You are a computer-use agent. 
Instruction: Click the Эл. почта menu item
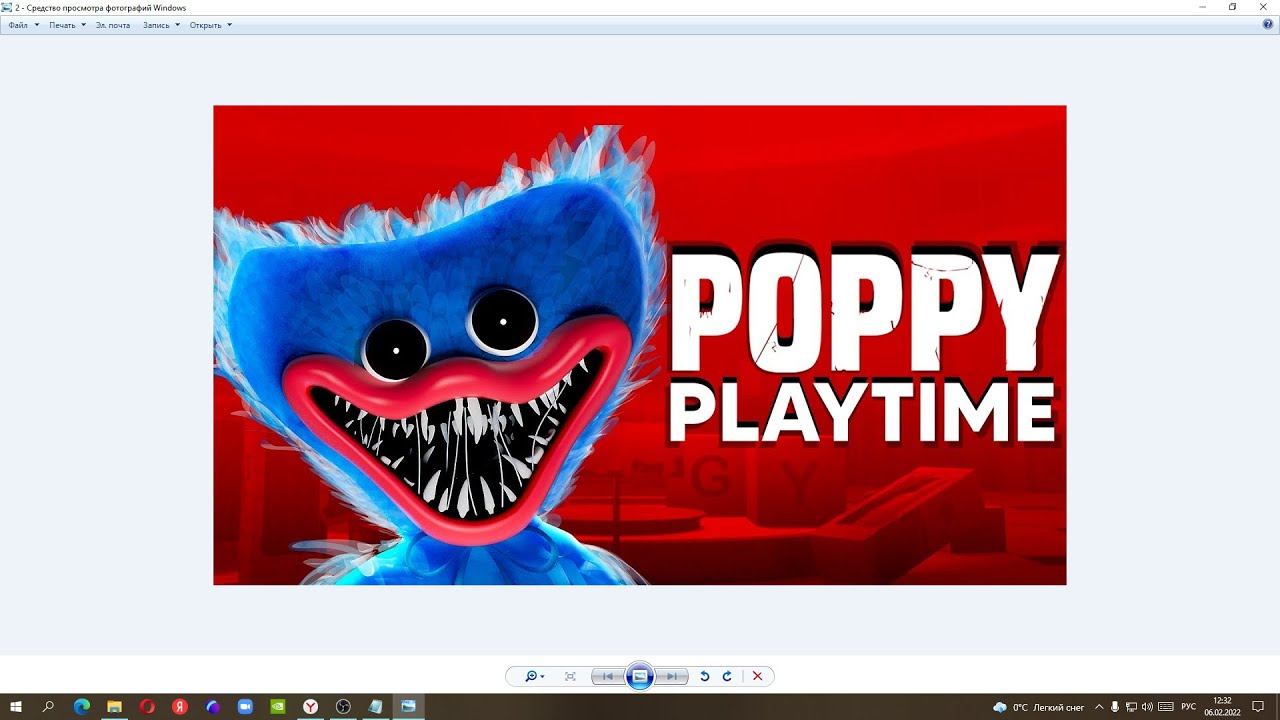click(113, 25)
